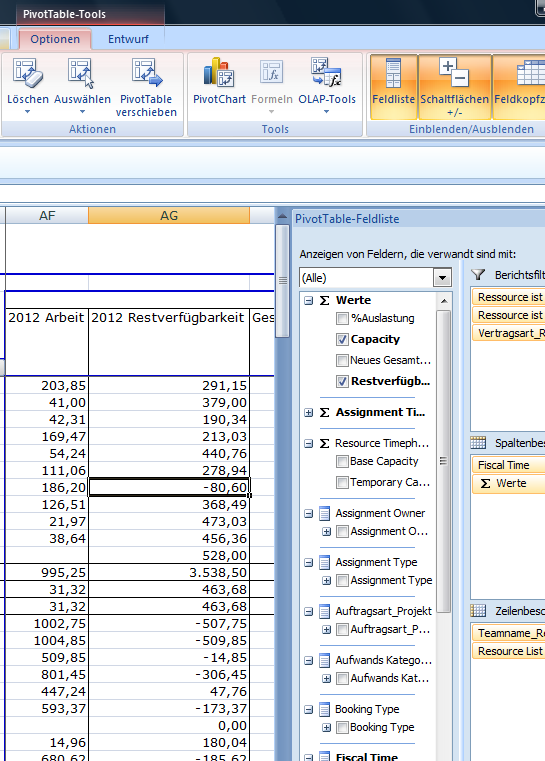Check the Assignment O... field
545x761 pixels.
(342, 531)
